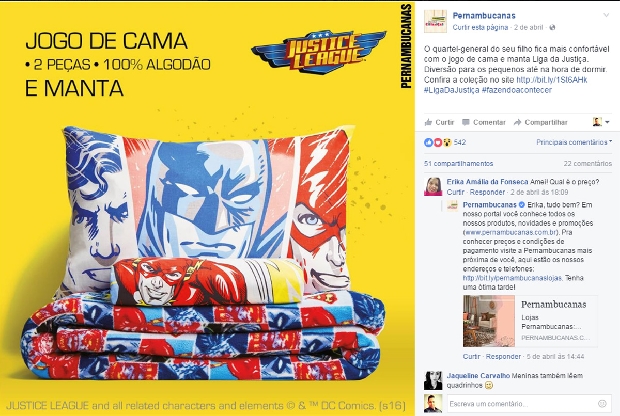Open the profile selector dropdown beside Compartilhar
The width and height of the screenshot is (620, 416).
(601, 122)
